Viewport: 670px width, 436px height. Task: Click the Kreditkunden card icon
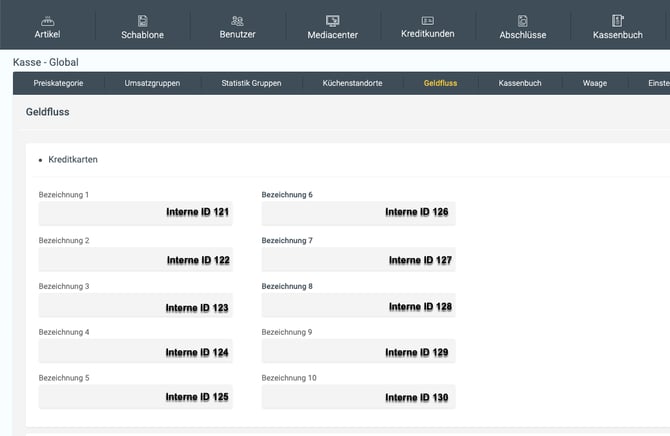[427, 20]
